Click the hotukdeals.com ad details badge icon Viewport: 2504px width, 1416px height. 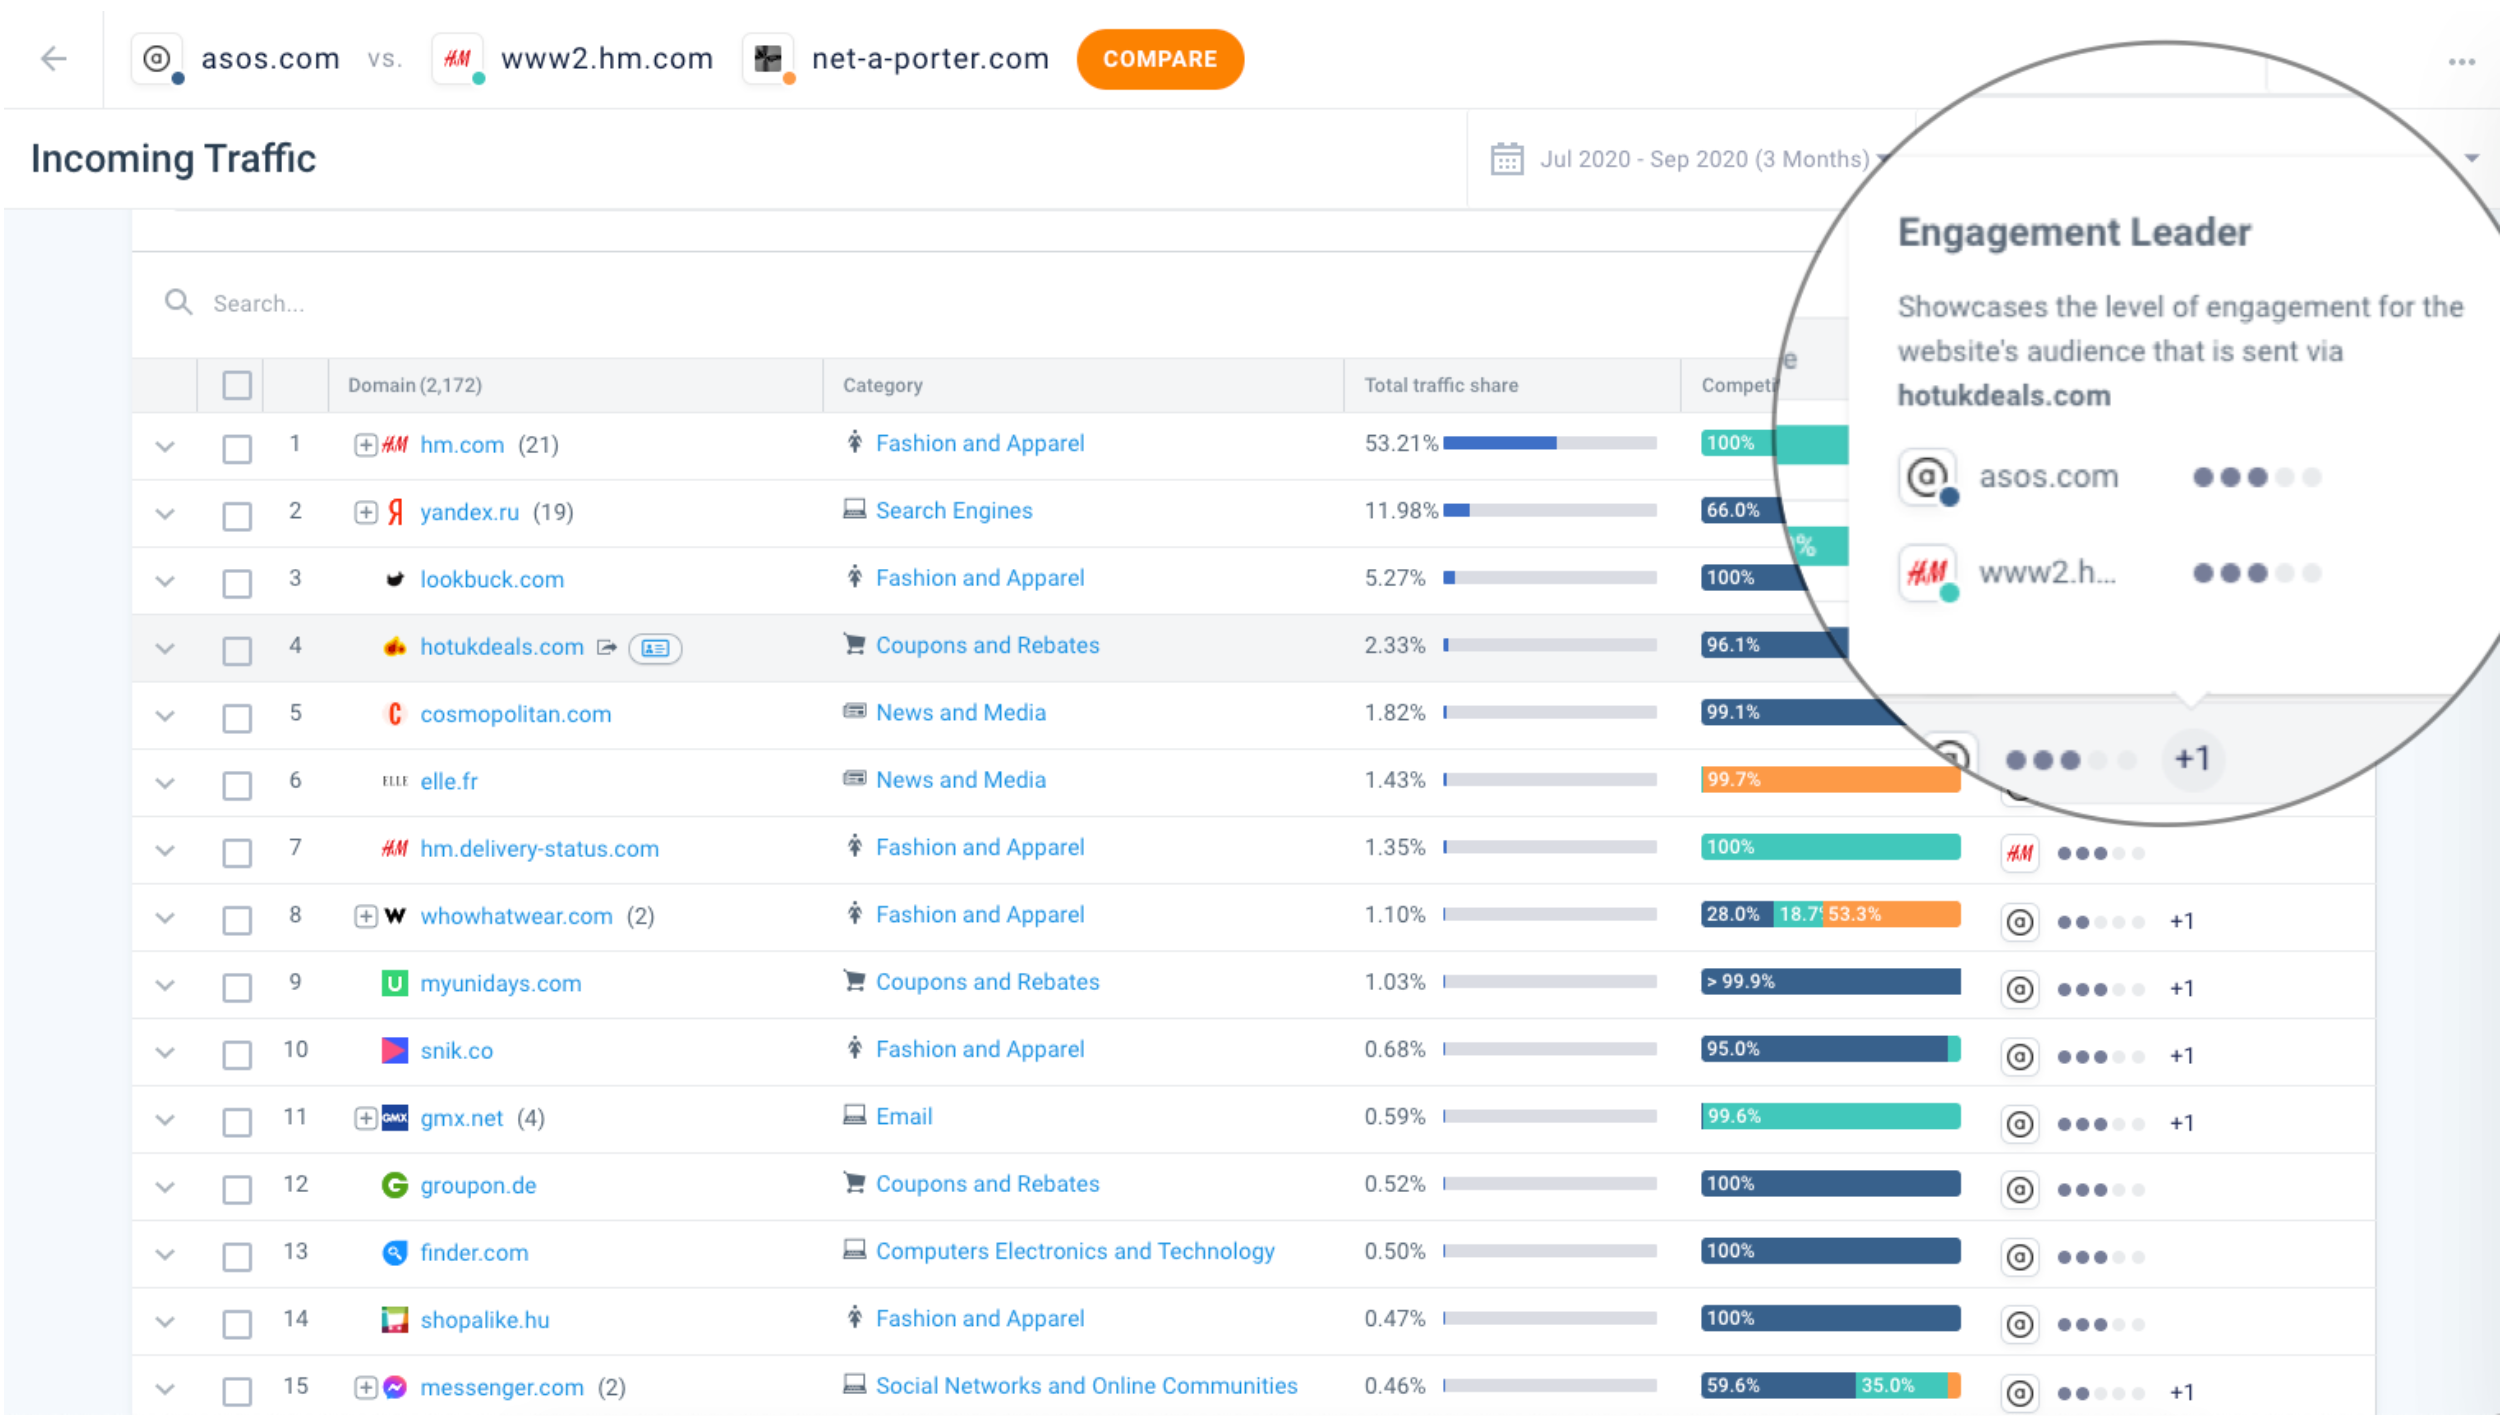655,648
